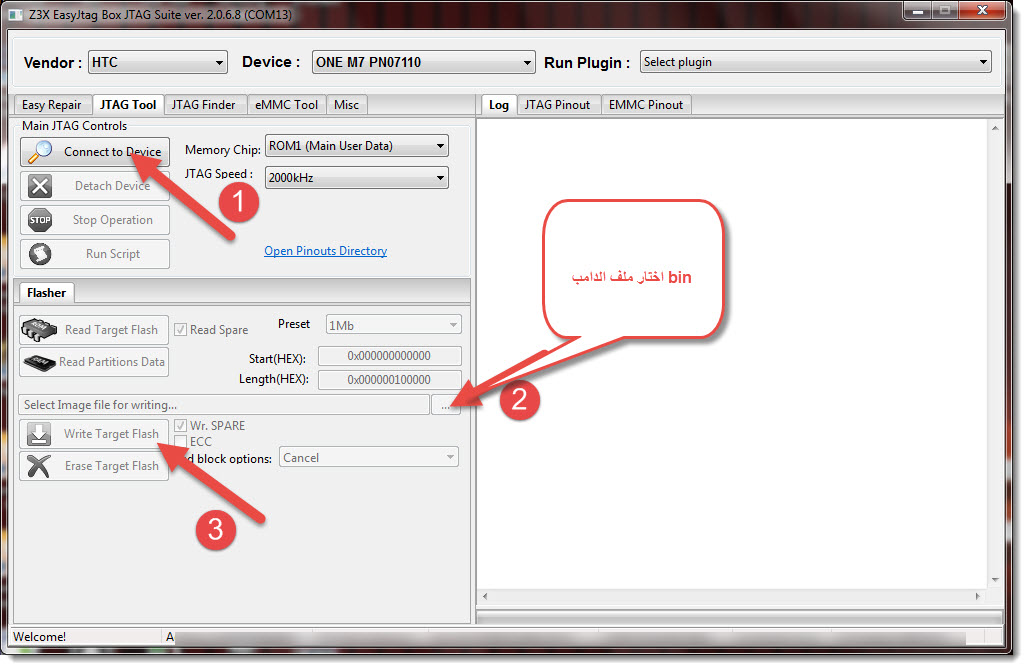Click the Write Target Flash button label
The image size is (1028, 670).
coord(111,434)
